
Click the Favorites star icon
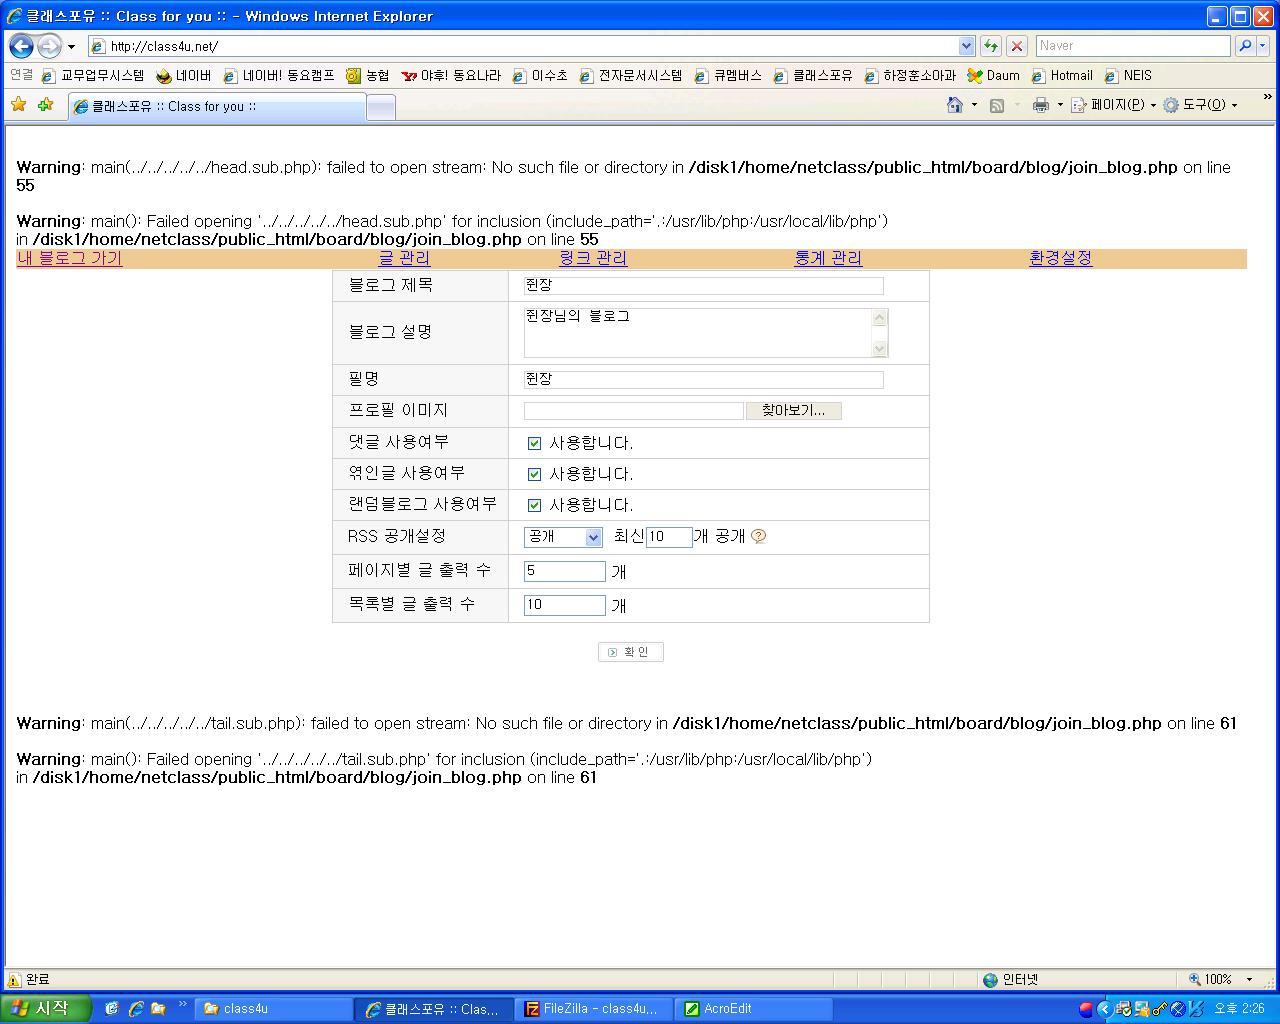pyautogui.click(x=18, y=105)
